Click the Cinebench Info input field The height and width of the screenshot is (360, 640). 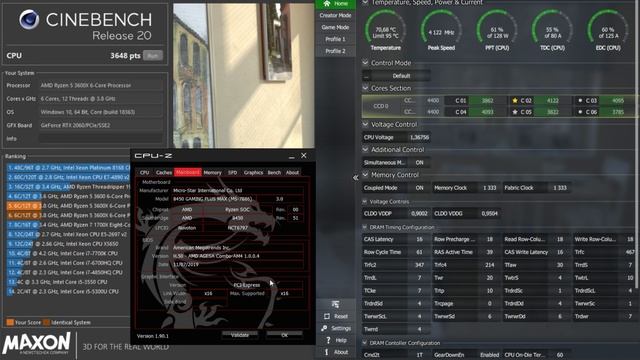(x=101, y=138)
